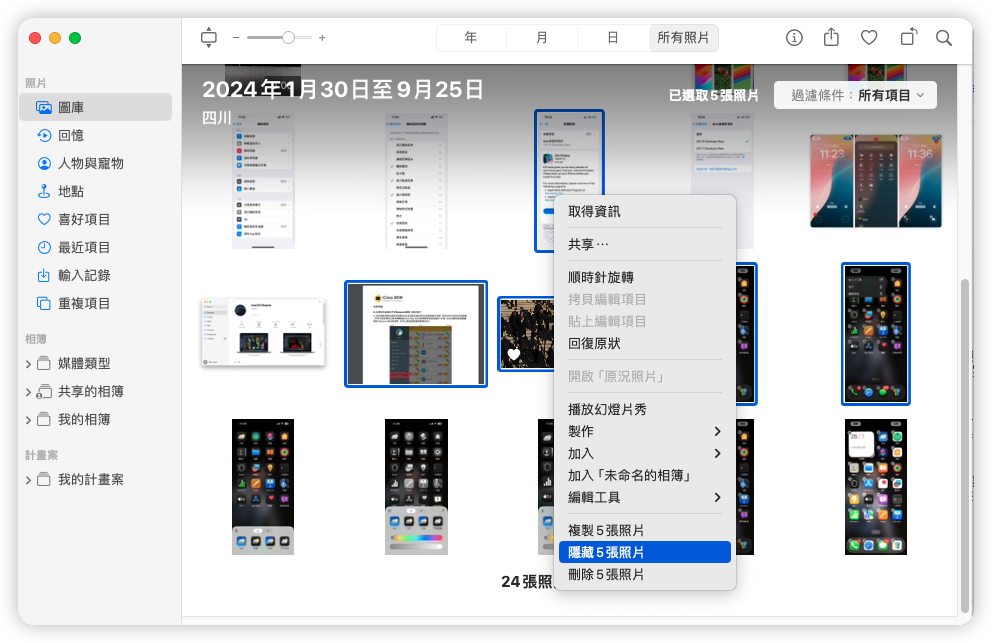Click the 媒體類型 folder row

(96, 364)
